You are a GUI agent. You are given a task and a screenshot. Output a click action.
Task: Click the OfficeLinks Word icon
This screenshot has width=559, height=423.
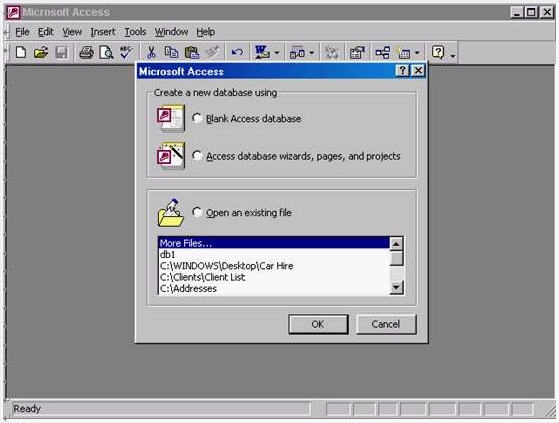(262, 52)
